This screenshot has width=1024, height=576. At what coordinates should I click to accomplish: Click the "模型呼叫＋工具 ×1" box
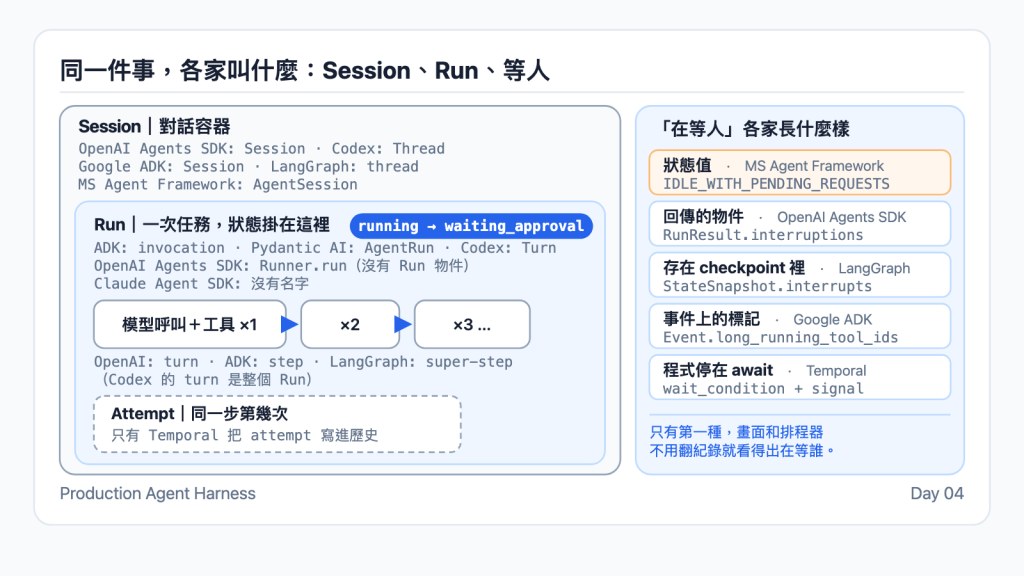click(190, 324)
